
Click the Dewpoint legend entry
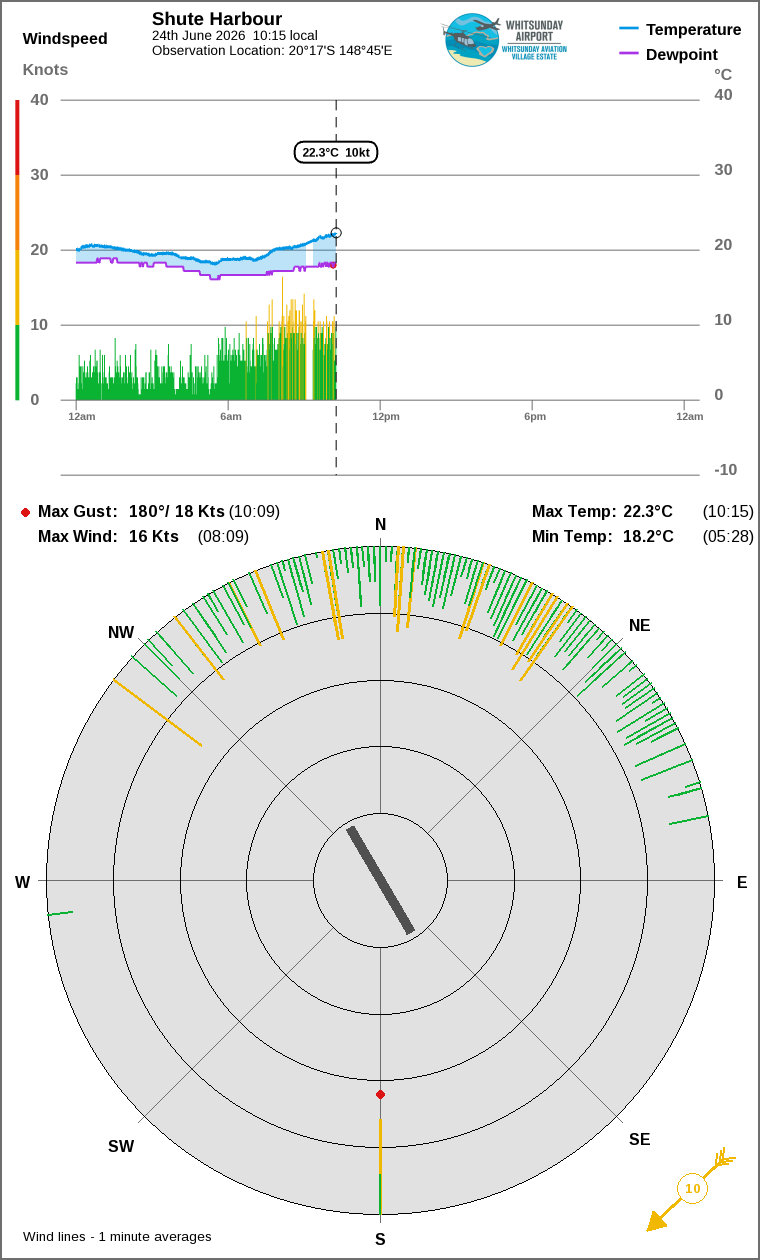coord(668,54)
